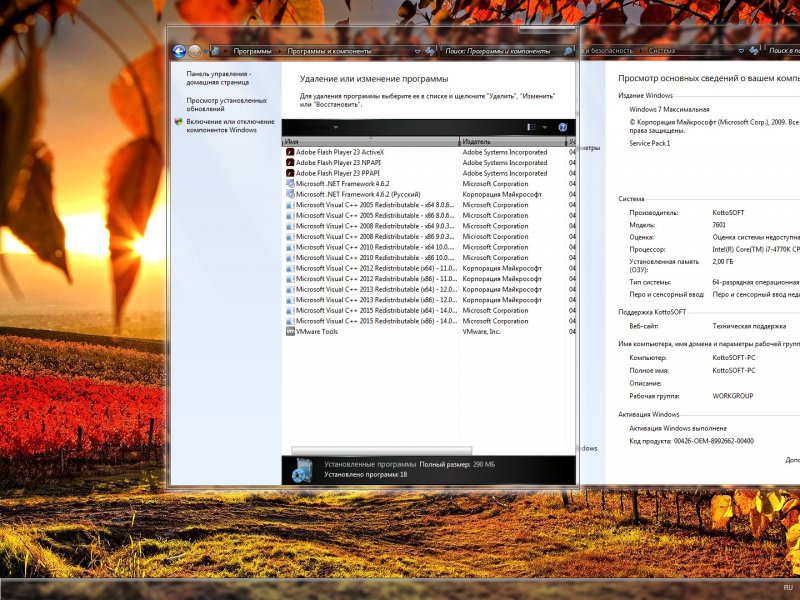This screenshot has width=800, height=600.
Task: Click the Control Panel icon in the address bar
Action: pos(216,51)
